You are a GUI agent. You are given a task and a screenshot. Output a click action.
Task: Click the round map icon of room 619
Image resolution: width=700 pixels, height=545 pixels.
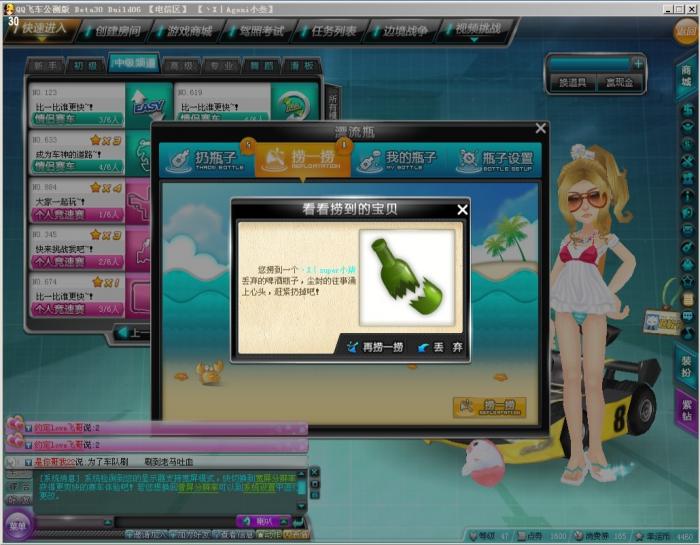point(294,102)
